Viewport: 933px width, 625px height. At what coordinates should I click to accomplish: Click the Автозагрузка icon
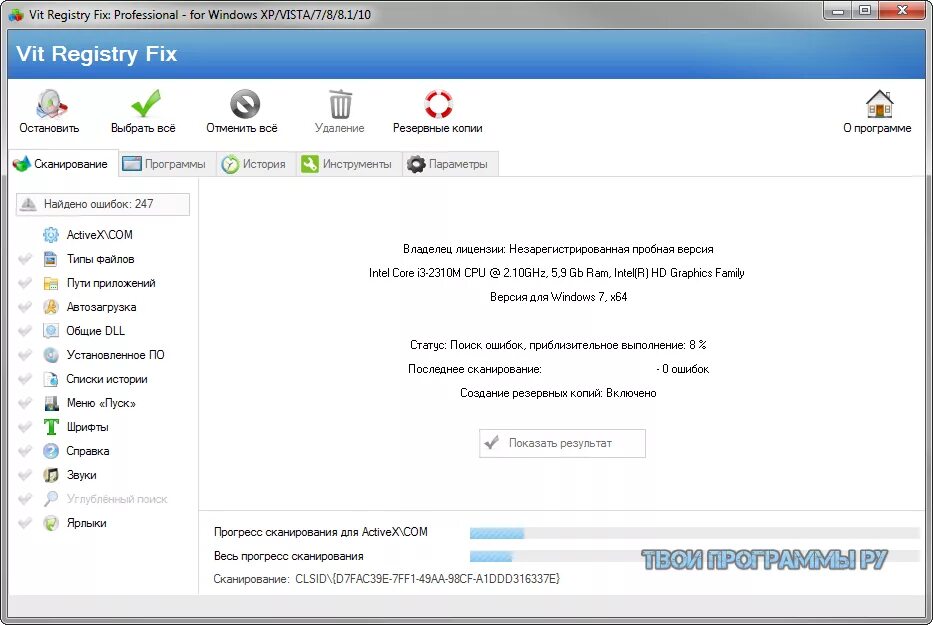click(51, 307)
